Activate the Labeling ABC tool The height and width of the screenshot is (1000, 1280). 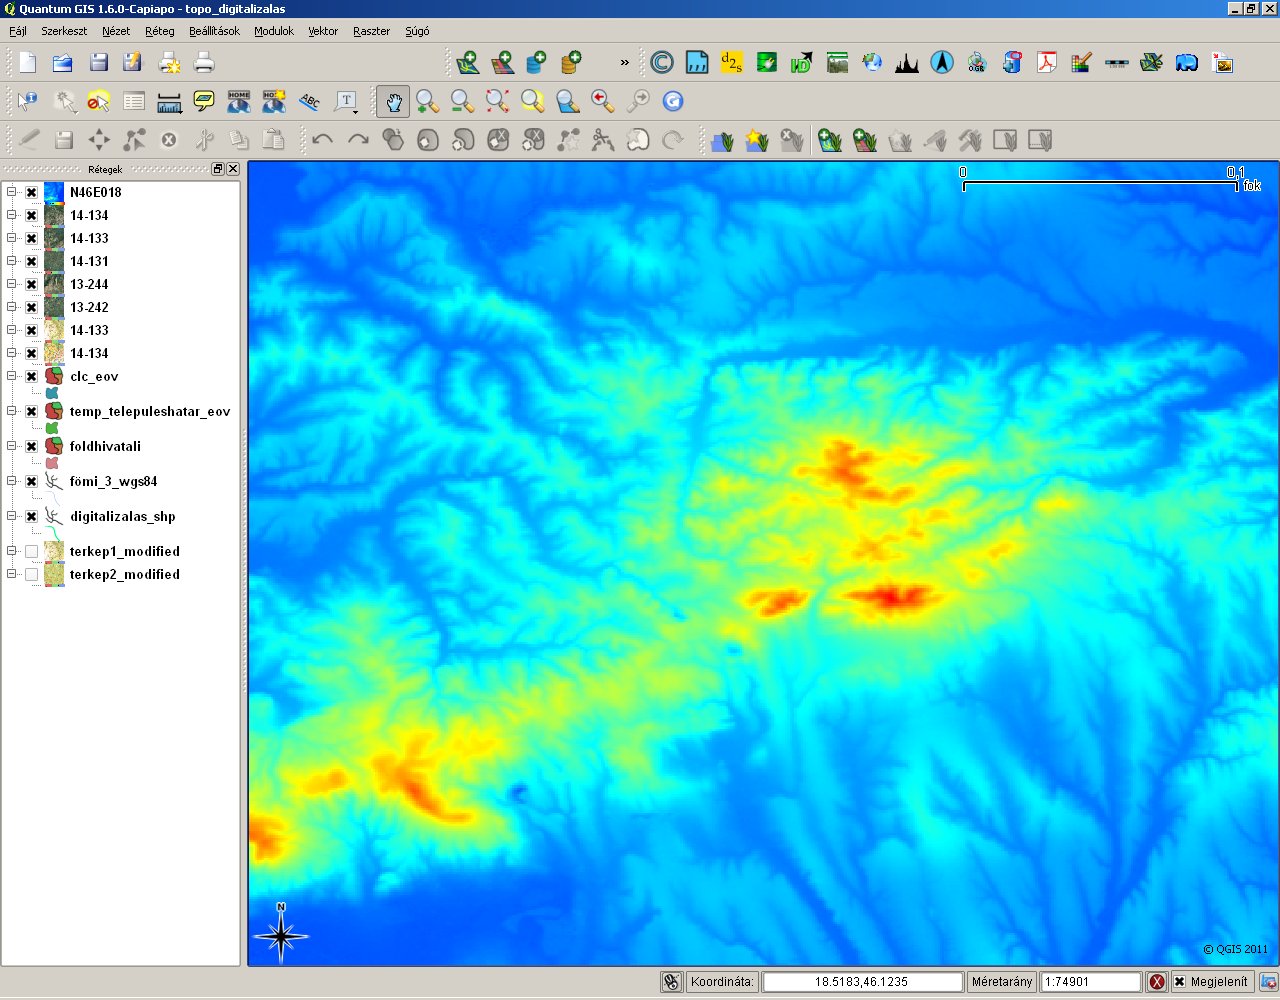coord(310,101)
